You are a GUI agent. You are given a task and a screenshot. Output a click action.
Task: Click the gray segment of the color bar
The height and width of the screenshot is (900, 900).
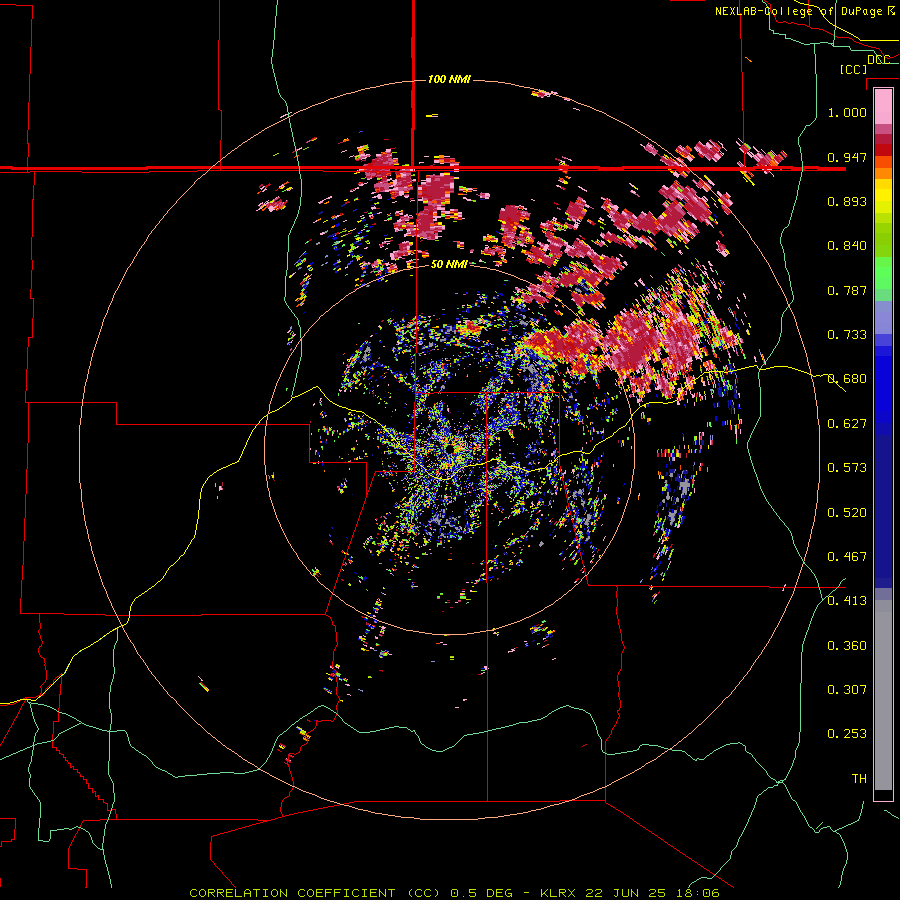coord(883,695)
